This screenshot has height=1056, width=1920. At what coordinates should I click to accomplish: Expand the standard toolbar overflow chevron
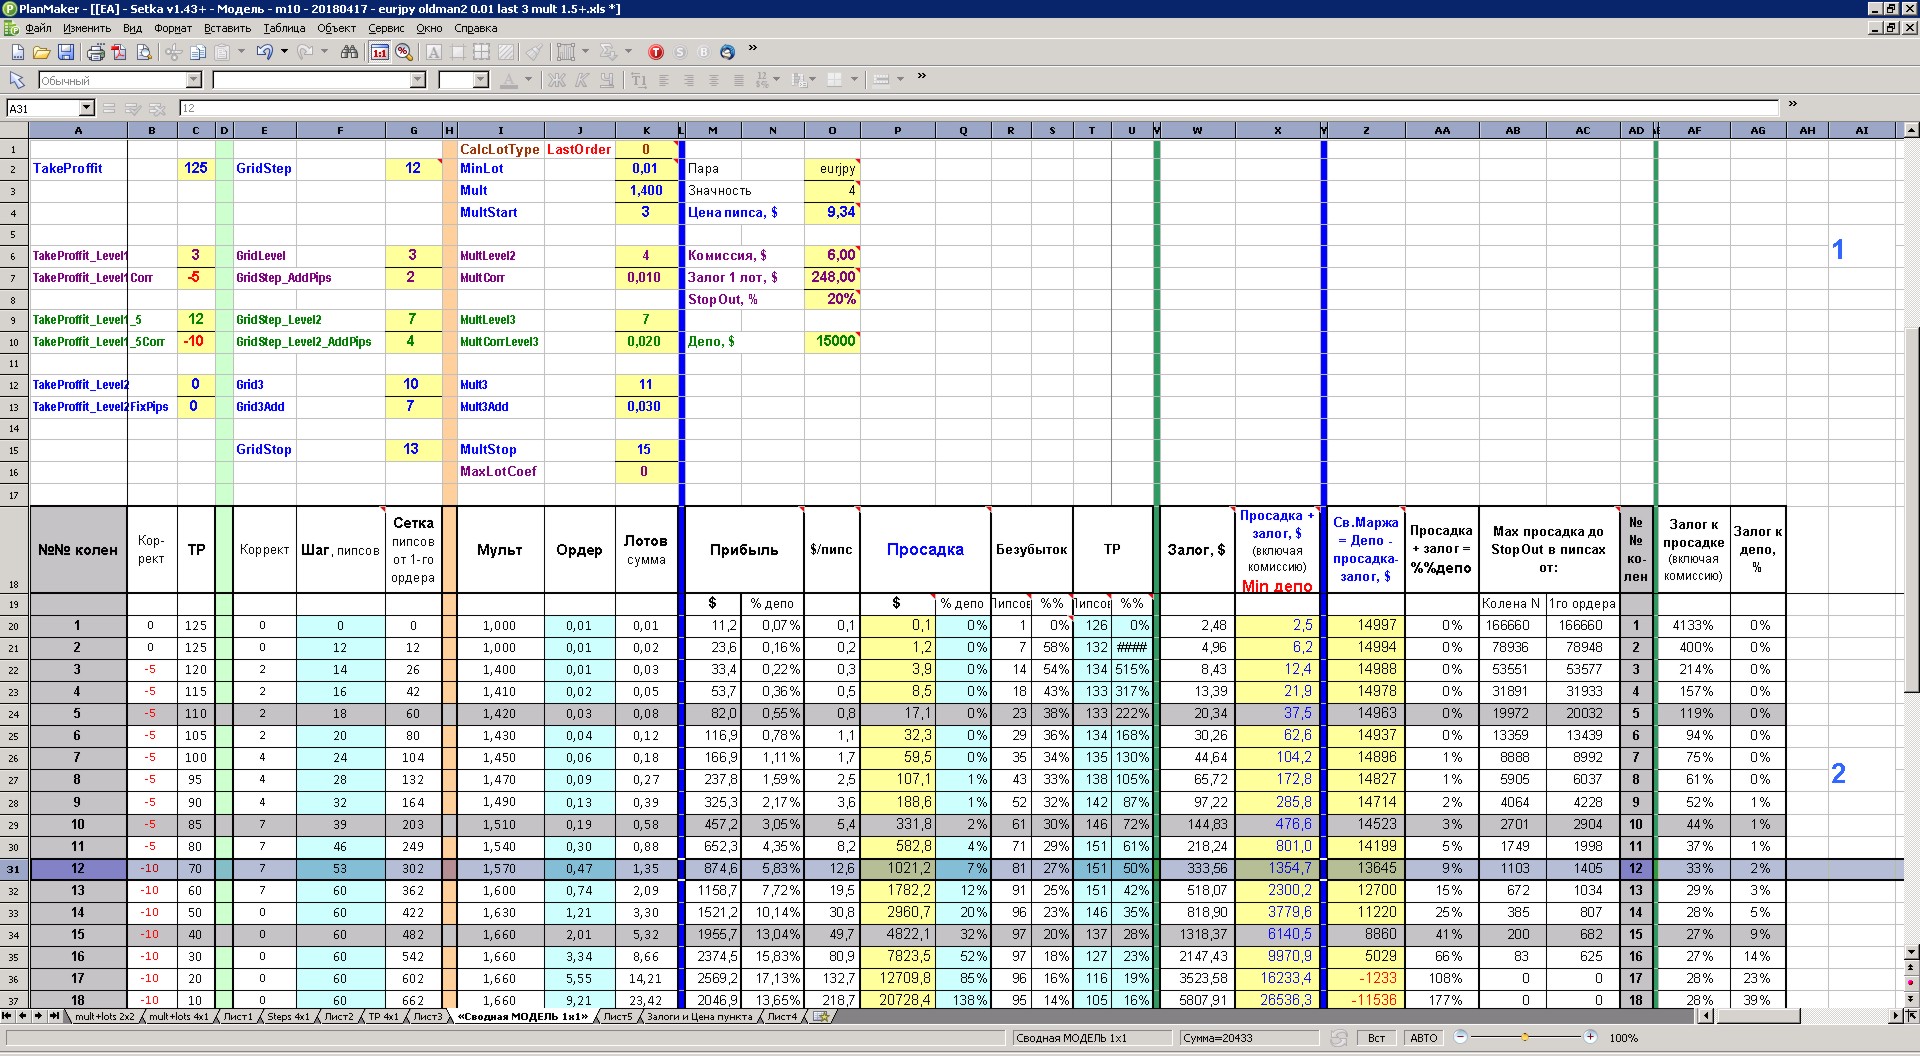(x=753, y=49)
